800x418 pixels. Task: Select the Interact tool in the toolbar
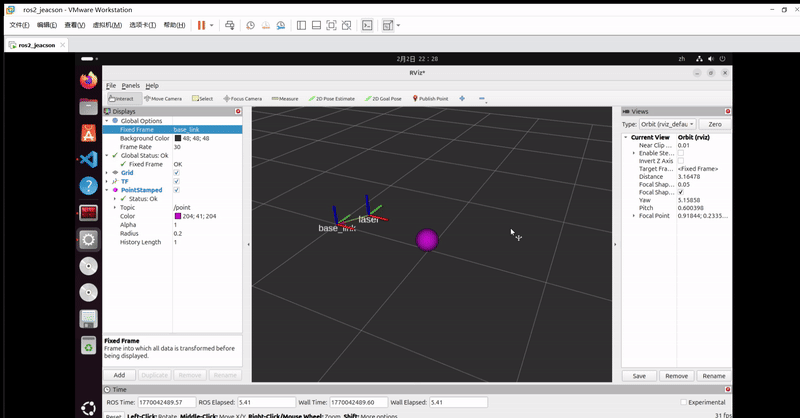coord(121,99)
